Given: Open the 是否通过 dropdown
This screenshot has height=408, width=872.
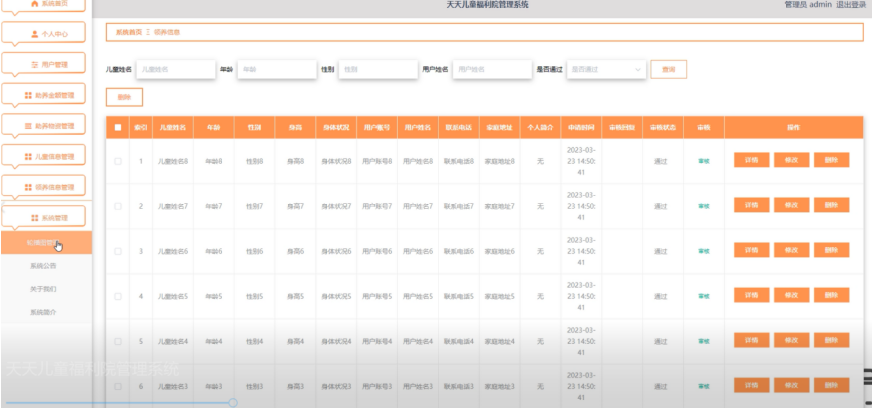Looking at the screenshot, I should tap(606, 69).
